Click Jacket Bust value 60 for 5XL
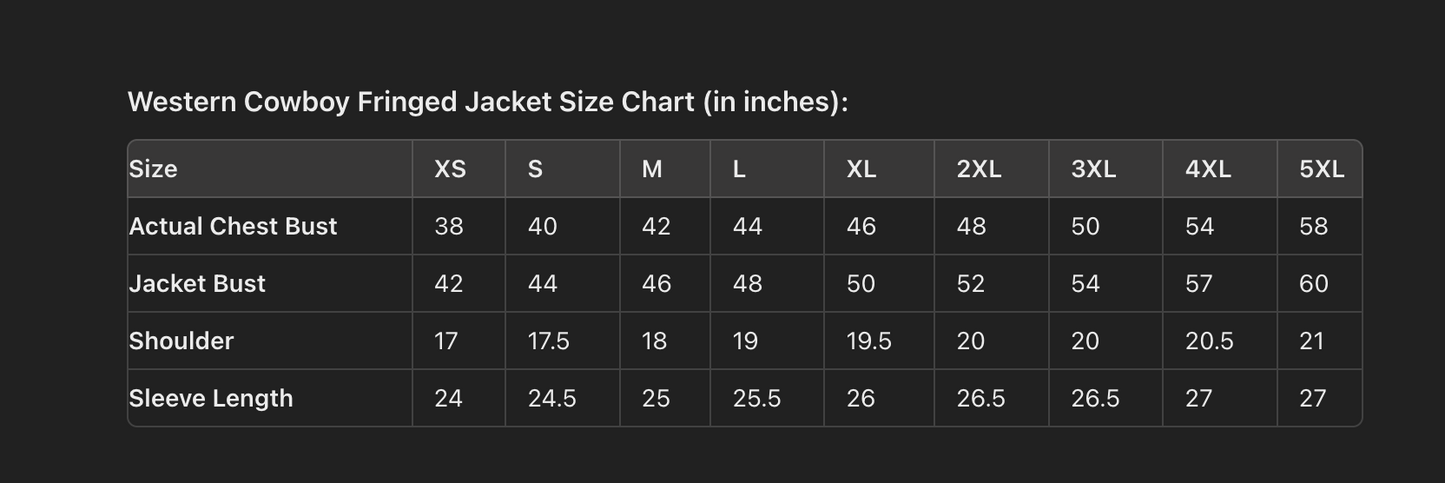 1314,284
